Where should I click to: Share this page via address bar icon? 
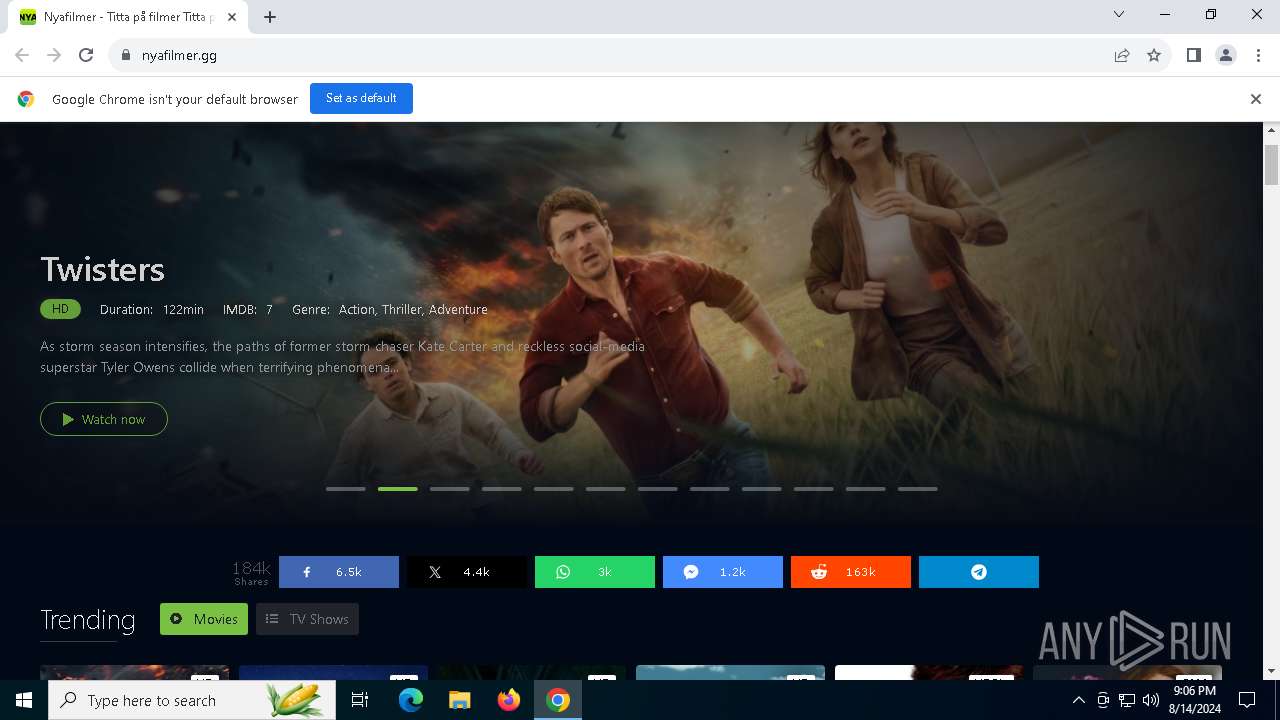(x=1122, y=55)
